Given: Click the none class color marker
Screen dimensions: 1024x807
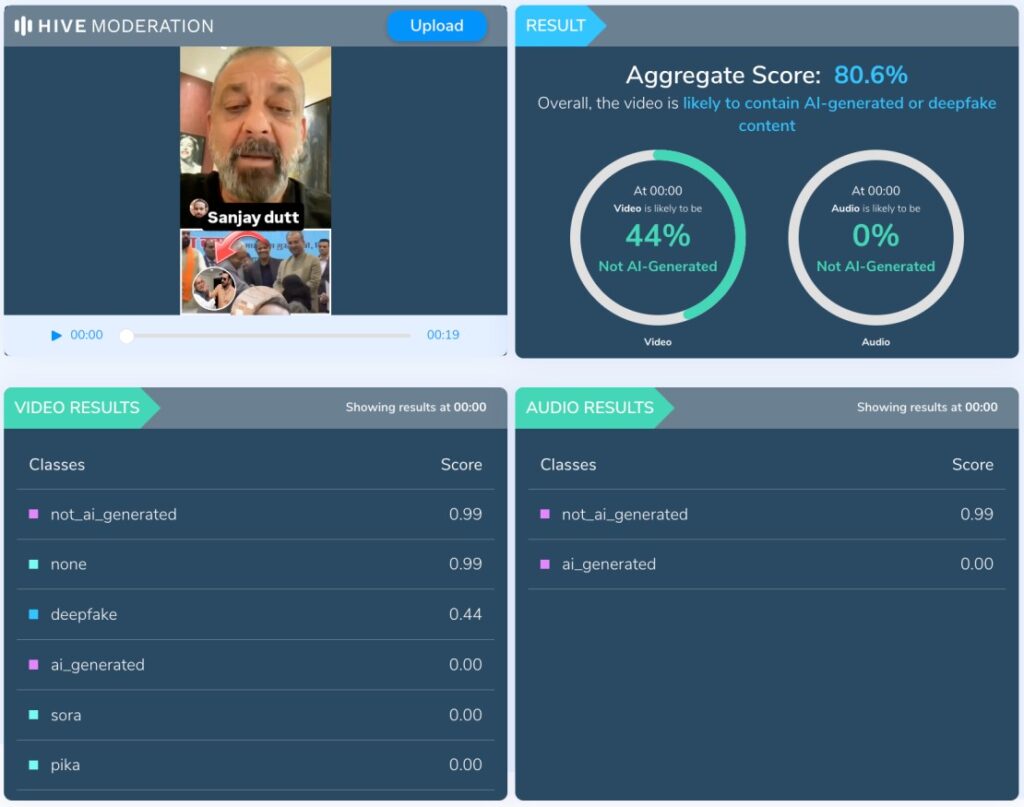Looking at the screenshot, I should point(34,565).
